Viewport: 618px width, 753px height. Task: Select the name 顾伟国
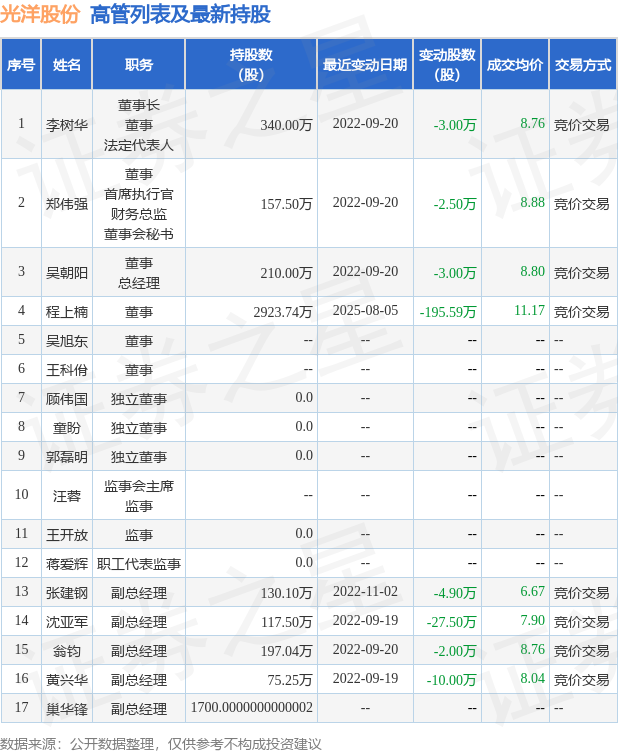coord(67,399)
